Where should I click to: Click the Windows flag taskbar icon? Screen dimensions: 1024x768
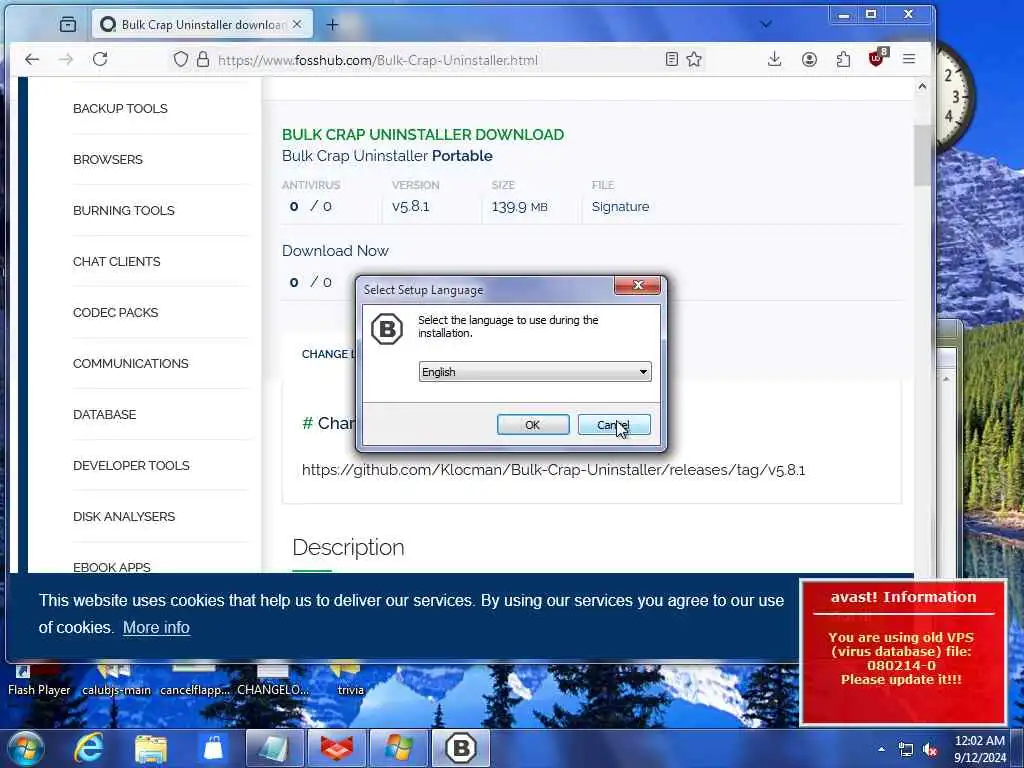pos(398,748)
